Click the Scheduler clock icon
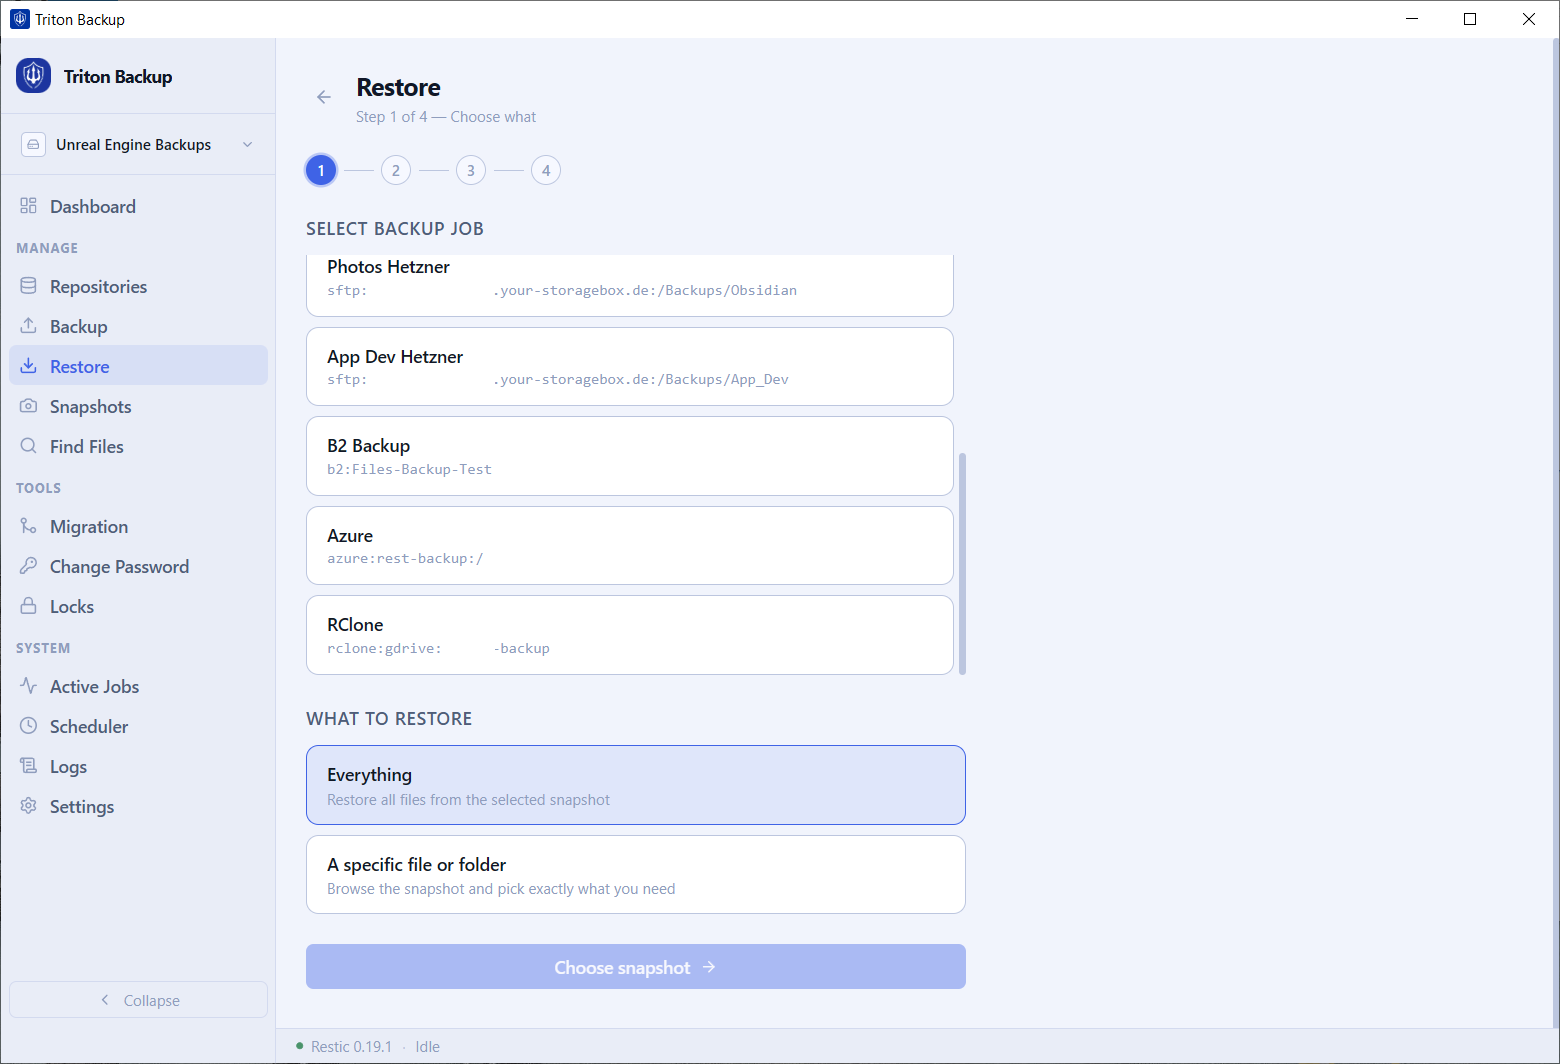The height and width of the screenshot is (1064, 1560). click(28, 726)
